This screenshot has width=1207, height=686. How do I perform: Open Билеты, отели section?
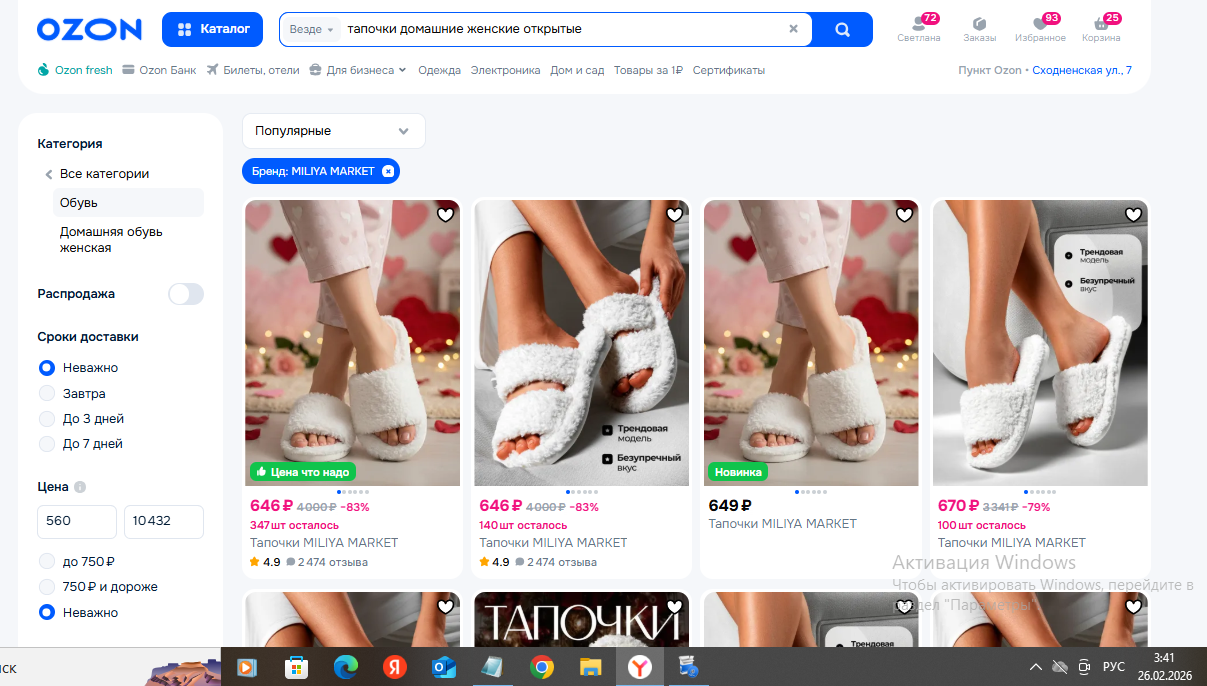click(253, 70)
